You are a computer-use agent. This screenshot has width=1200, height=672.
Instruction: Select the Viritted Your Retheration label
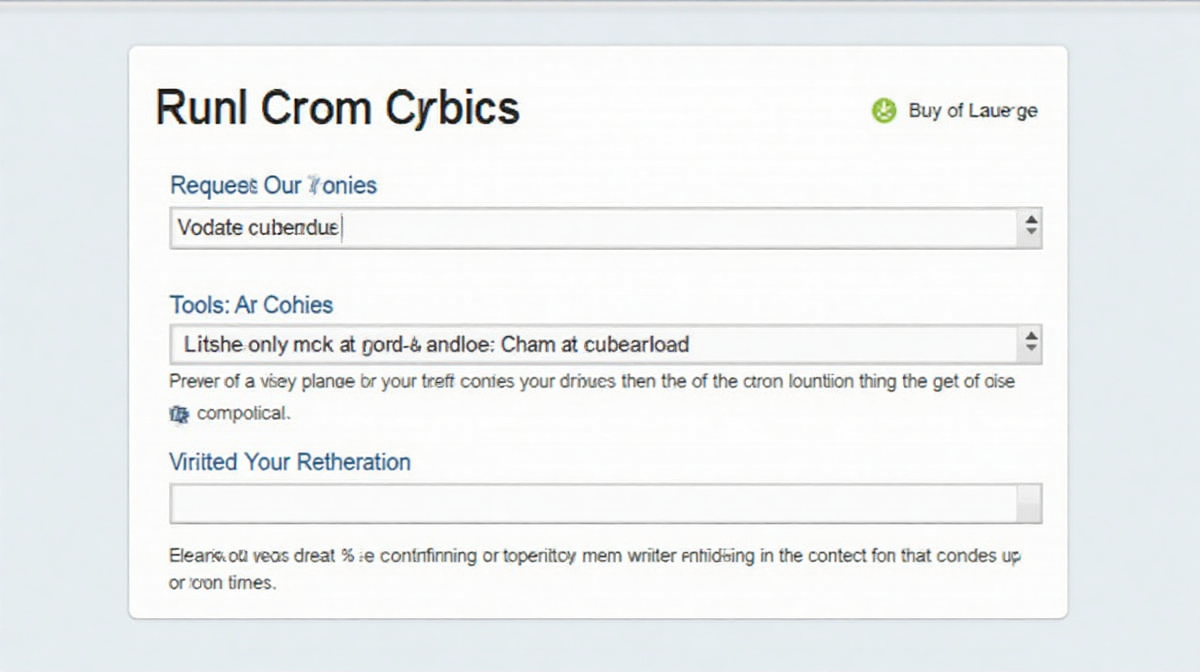[290, 462]
